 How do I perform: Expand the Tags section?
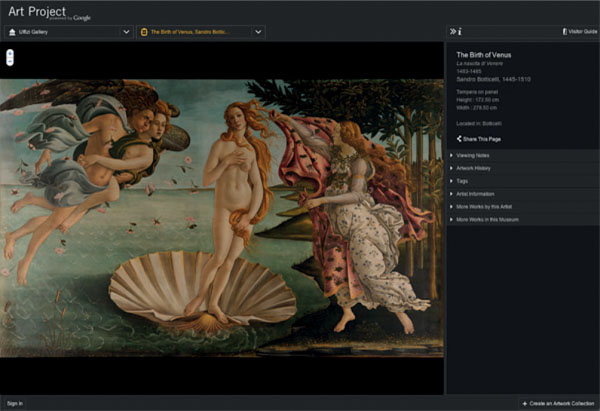(464, 181)
